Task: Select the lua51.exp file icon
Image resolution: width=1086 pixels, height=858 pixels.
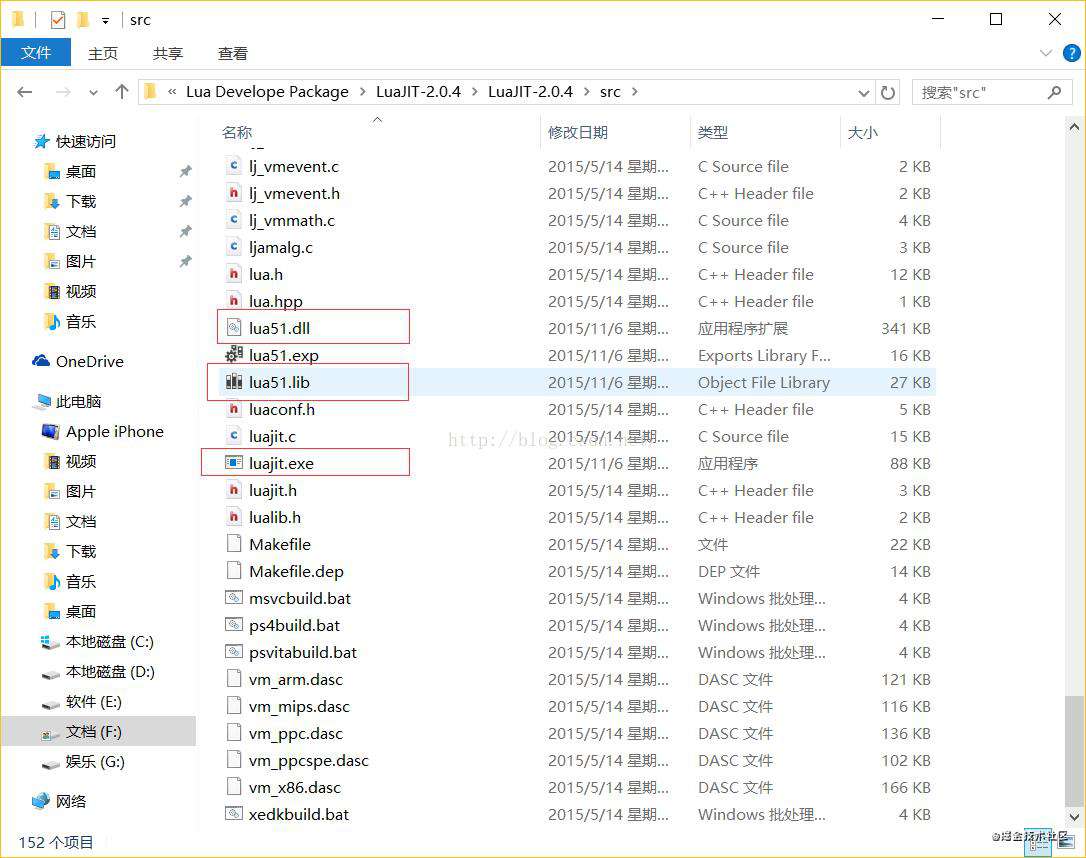Action: [x=234, y=355]
